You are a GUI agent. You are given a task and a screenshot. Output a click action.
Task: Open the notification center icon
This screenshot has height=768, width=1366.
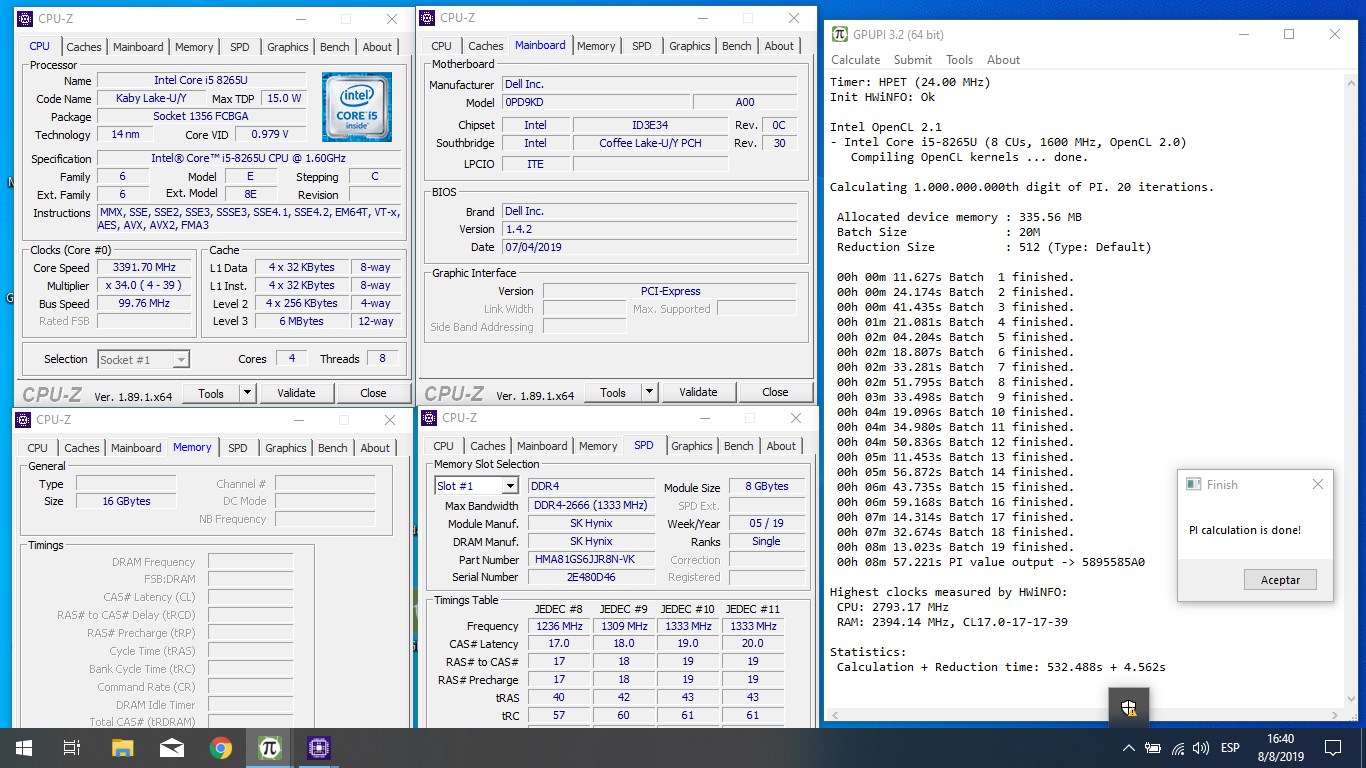1332,748
